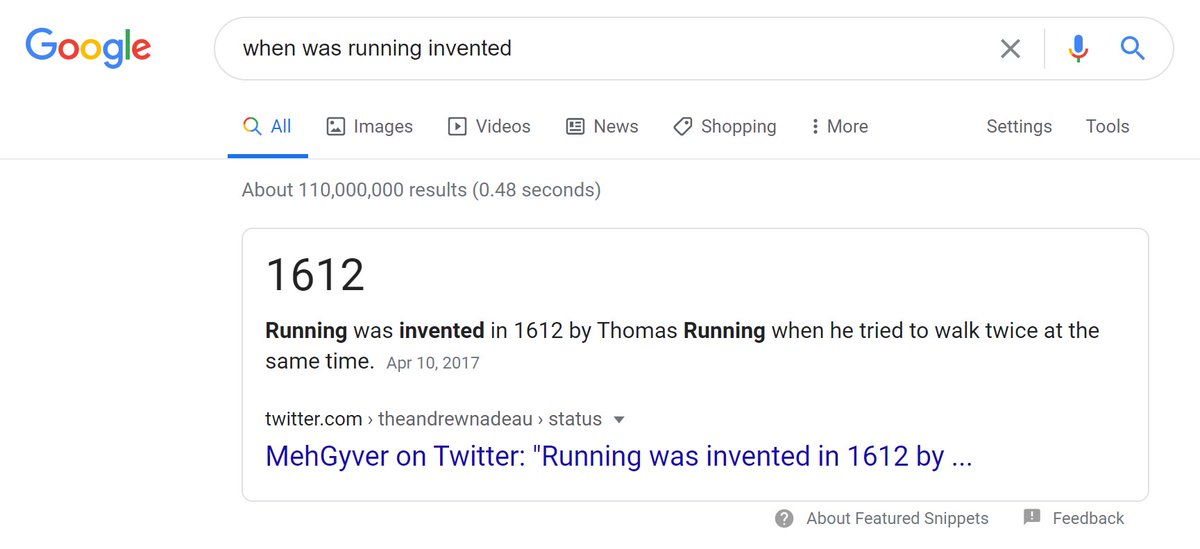Click the blue magnifying glass search icon
Screen dimensions: 1200x549
pyautogui.click(x=1132, y=48)
